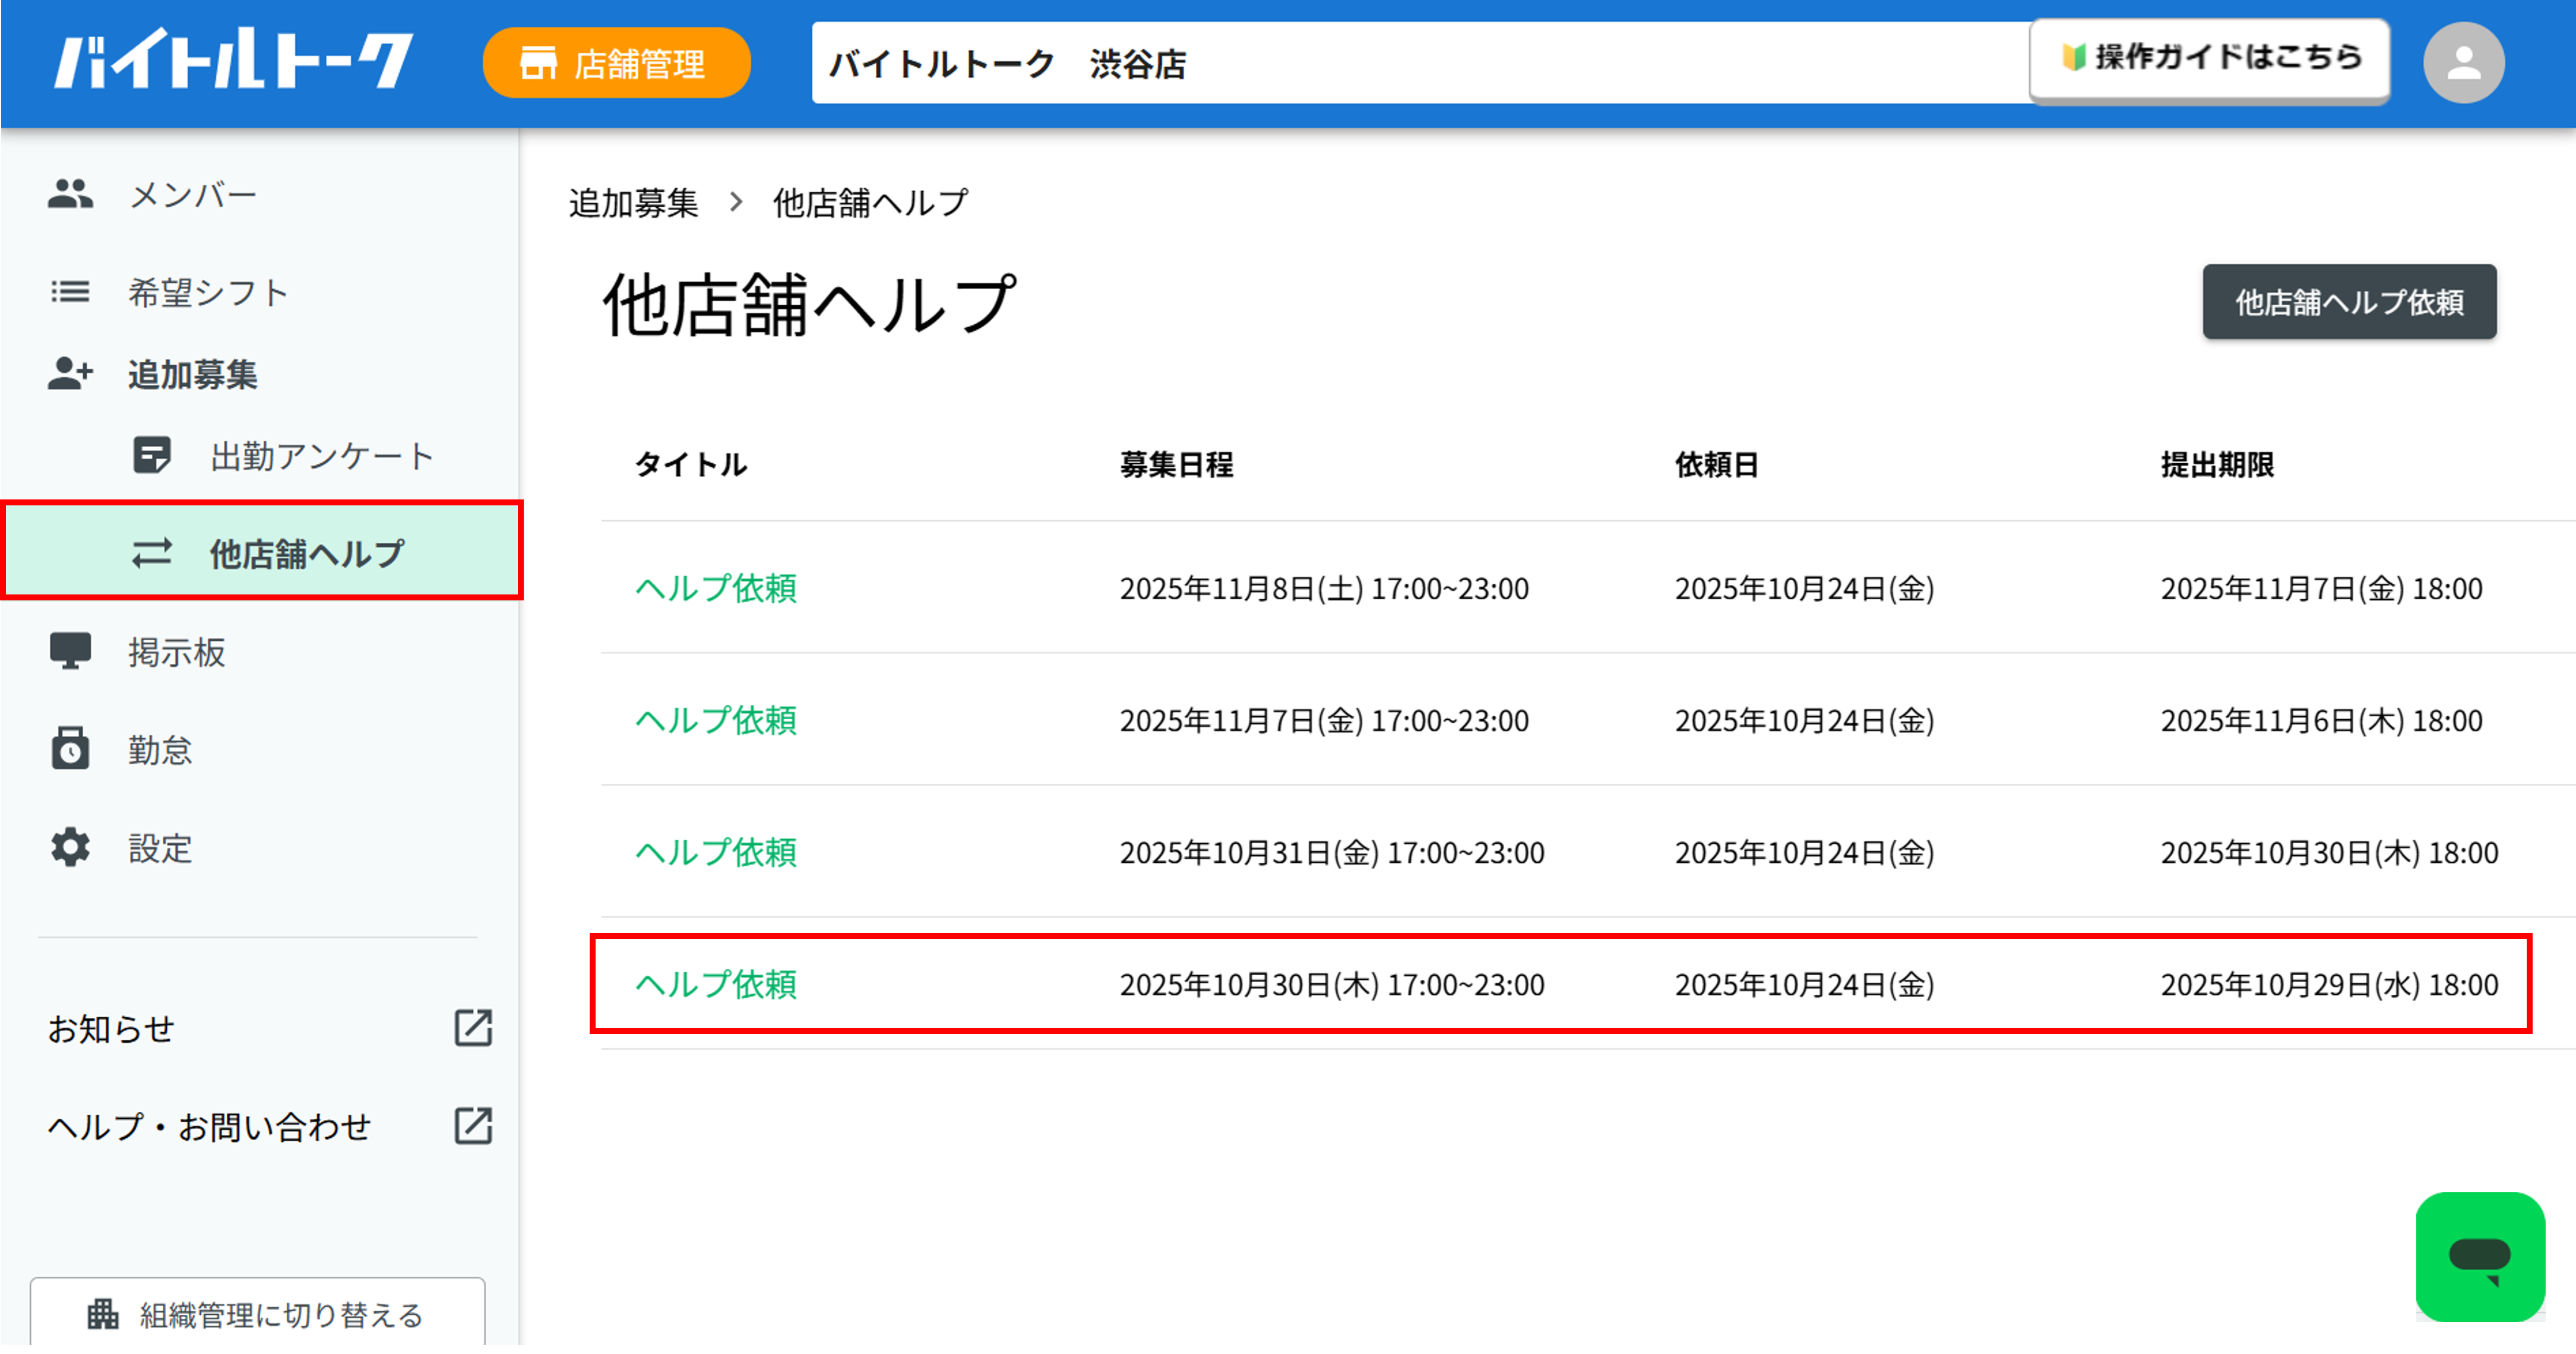This screenshot has width=2576, height=1354.
Task: Click the 提出期限 column header
Action: [2217, 464]
